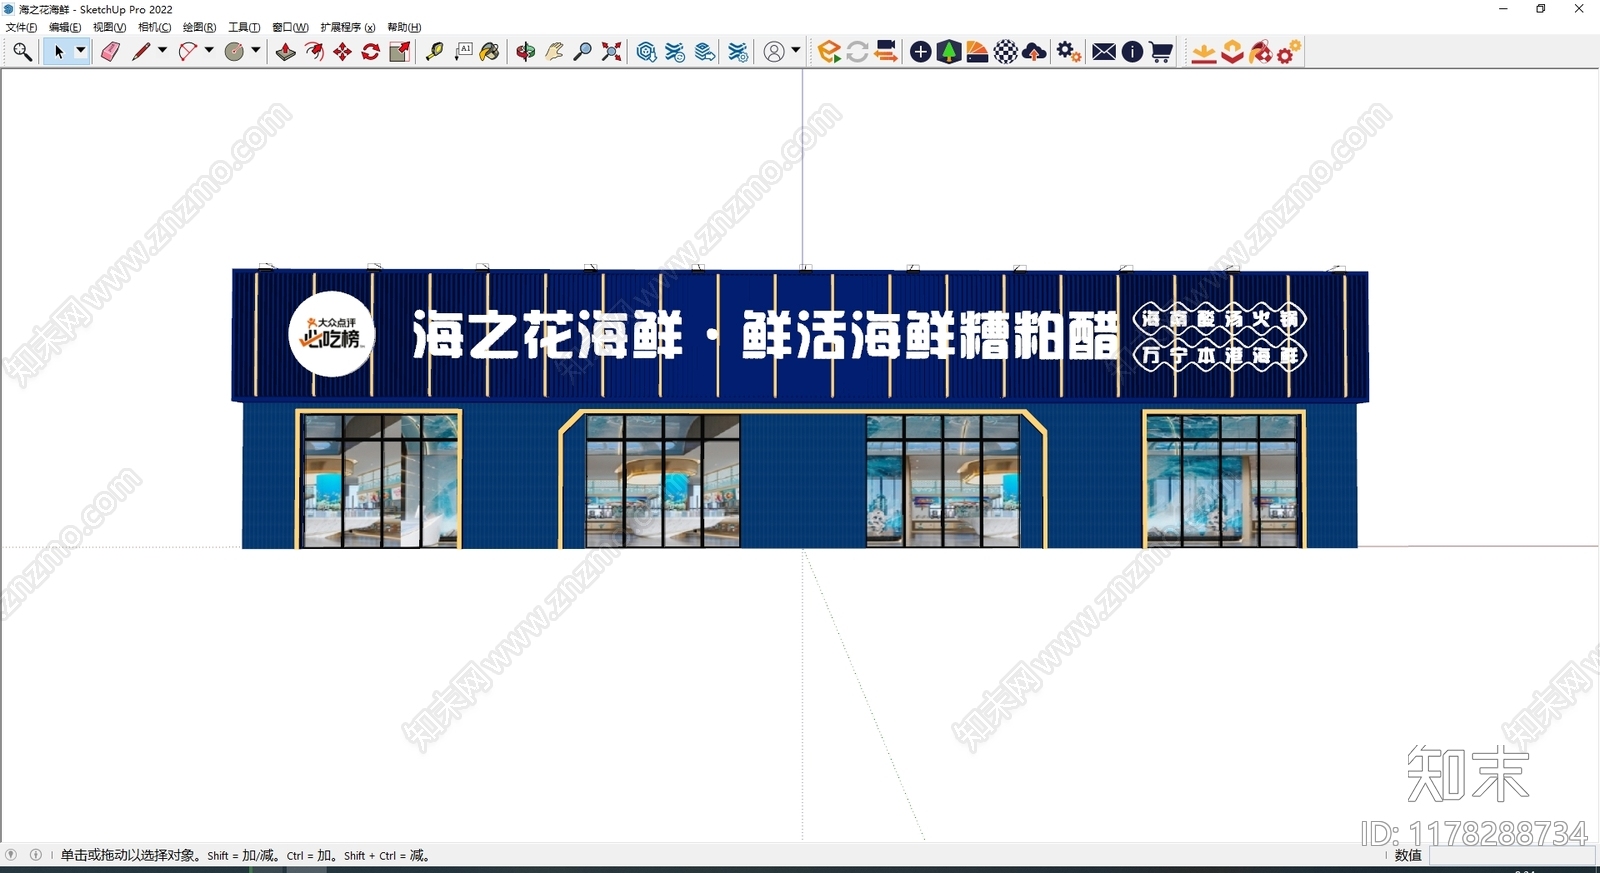Open the 3D Warehouse icon
Viewport: 1600px width, 873px height.
[647, 52]
